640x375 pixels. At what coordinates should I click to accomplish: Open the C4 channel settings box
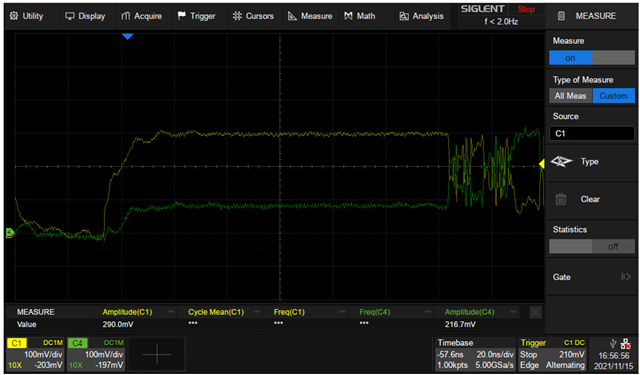pyautogui.click(x=96, y=354)
